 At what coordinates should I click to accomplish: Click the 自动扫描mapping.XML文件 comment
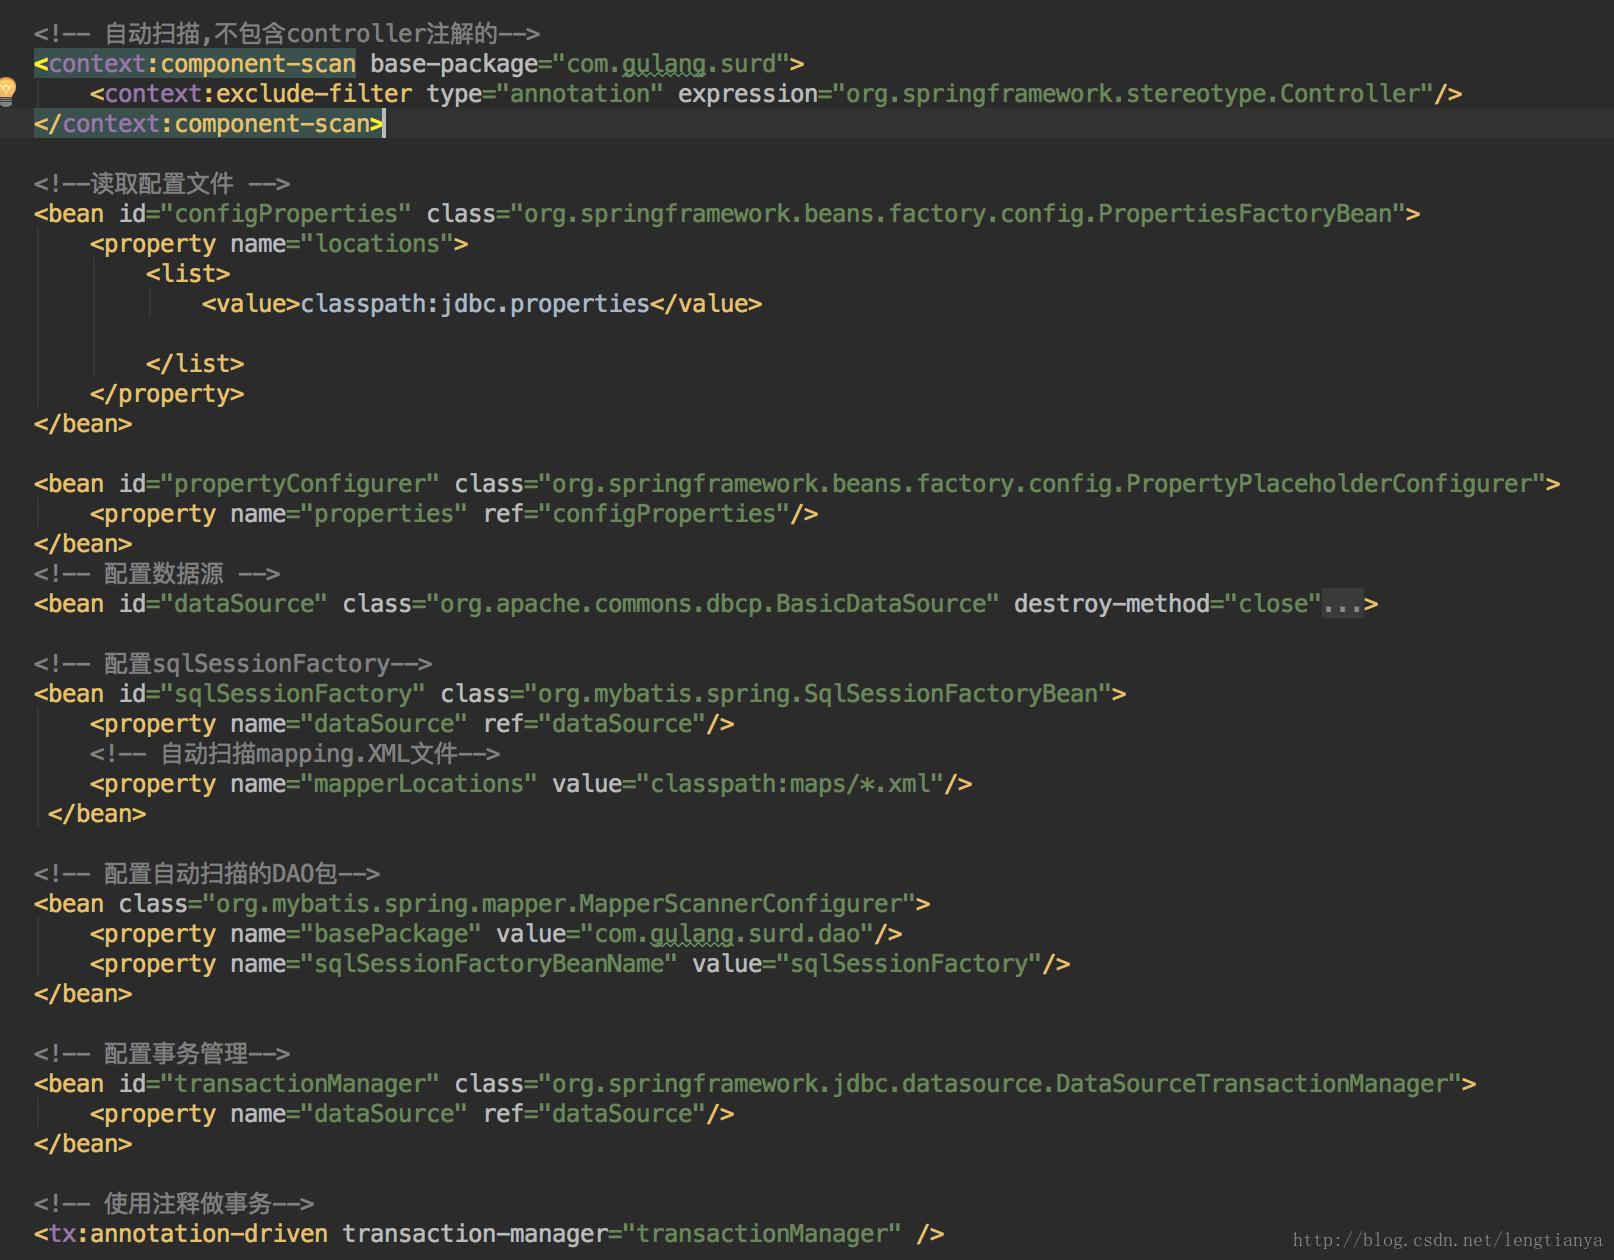(295, 754)
